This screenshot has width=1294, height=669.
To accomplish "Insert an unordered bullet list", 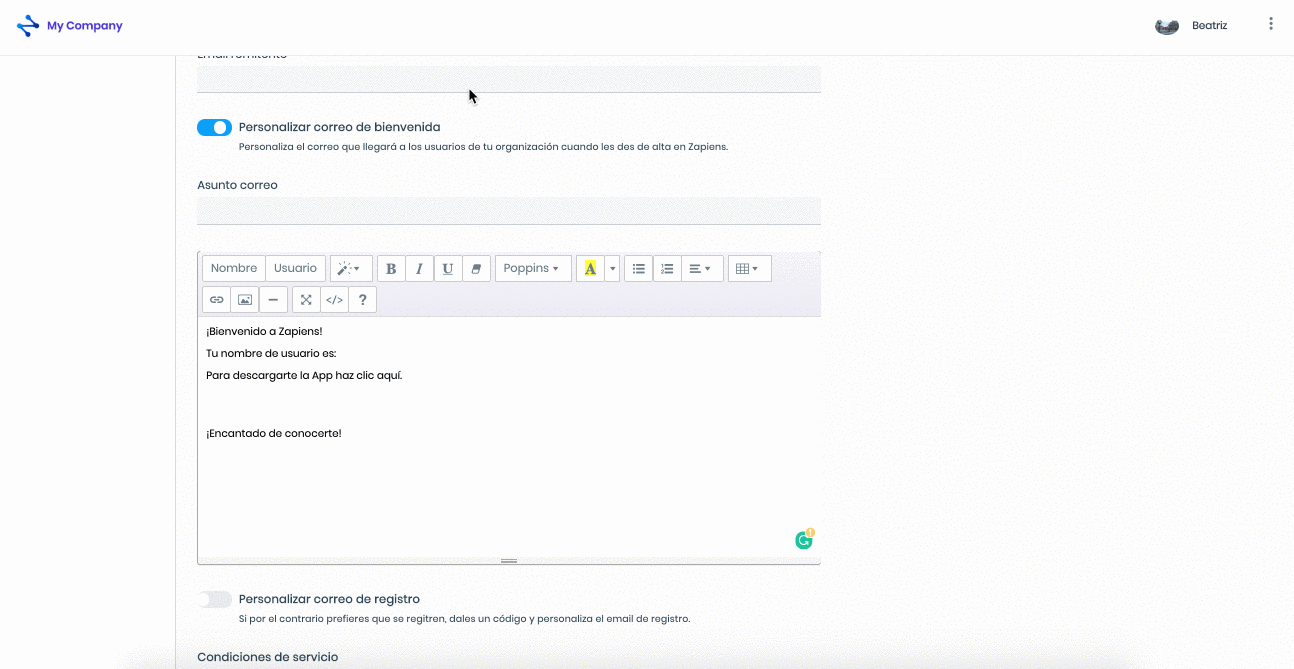I will [x=638, y=268].
